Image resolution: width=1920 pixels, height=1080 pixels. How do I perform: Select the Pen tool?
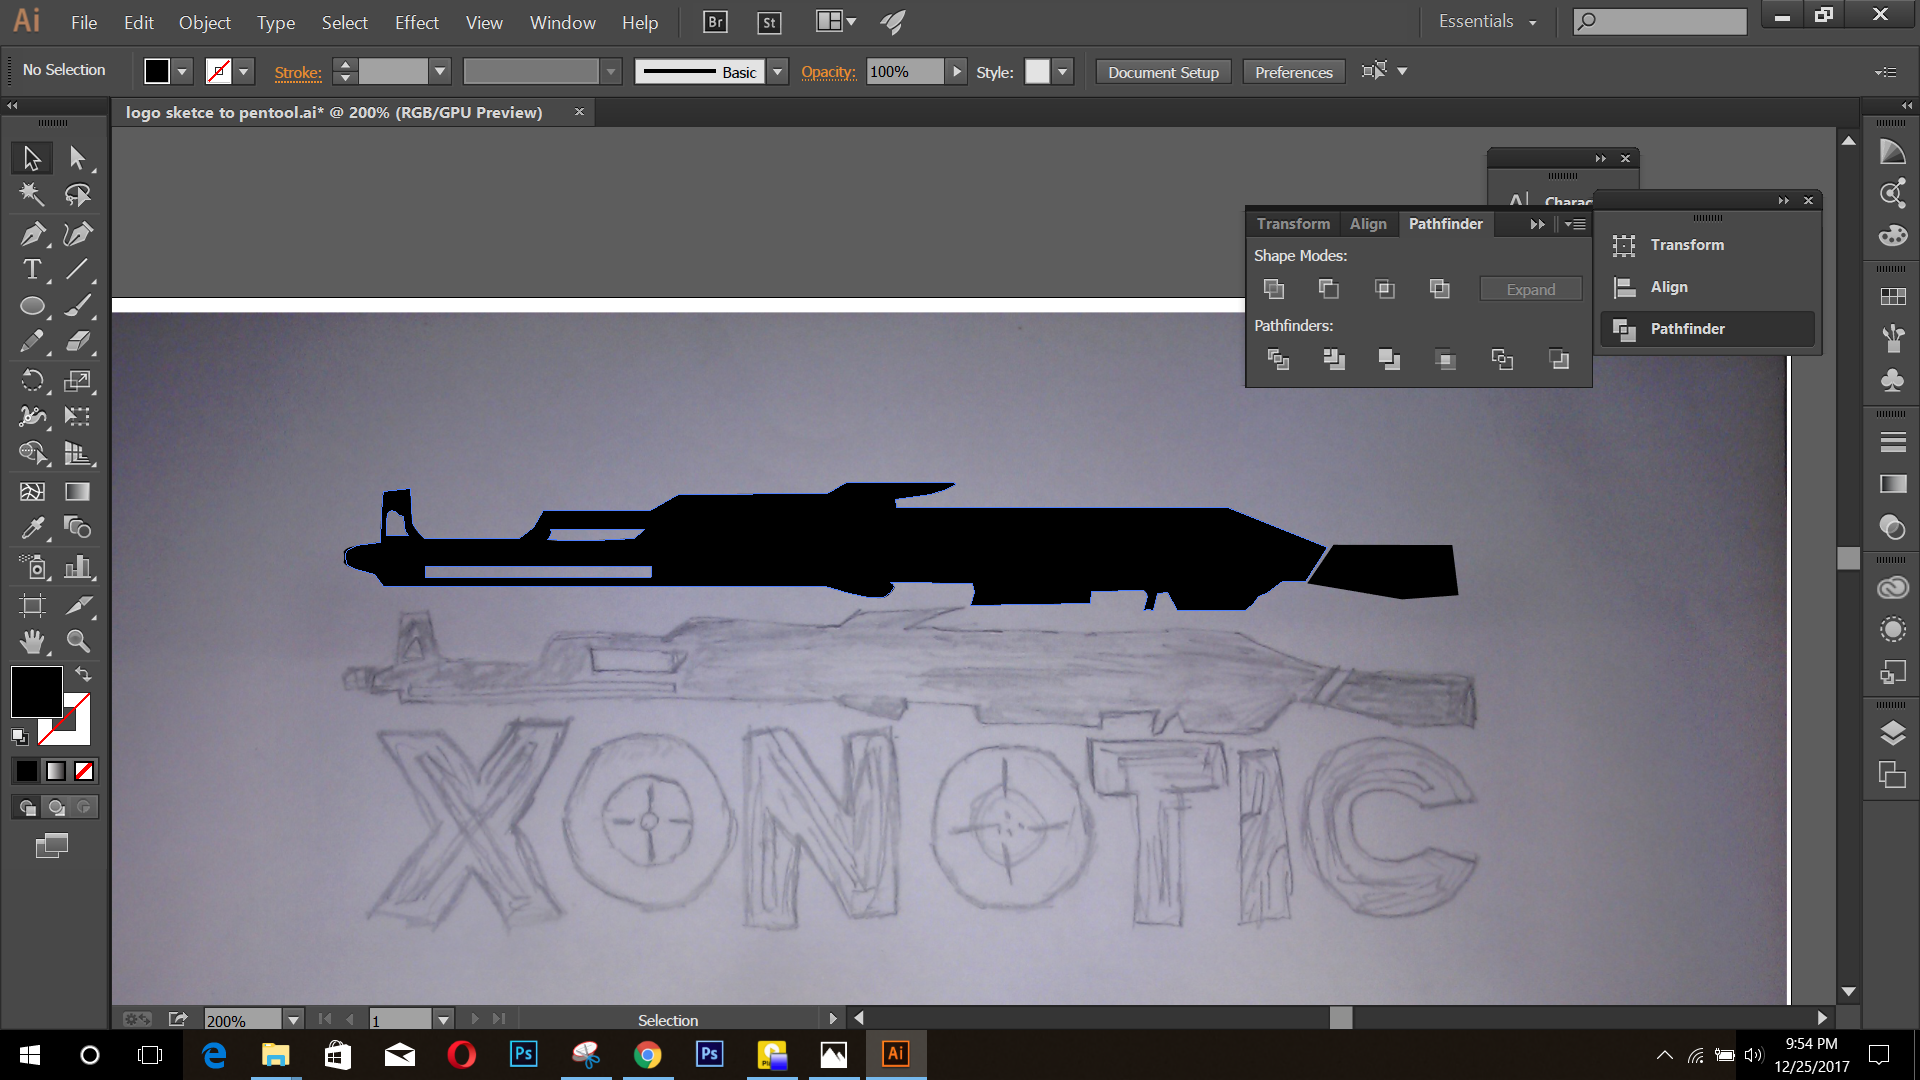(x=32, y=233)
